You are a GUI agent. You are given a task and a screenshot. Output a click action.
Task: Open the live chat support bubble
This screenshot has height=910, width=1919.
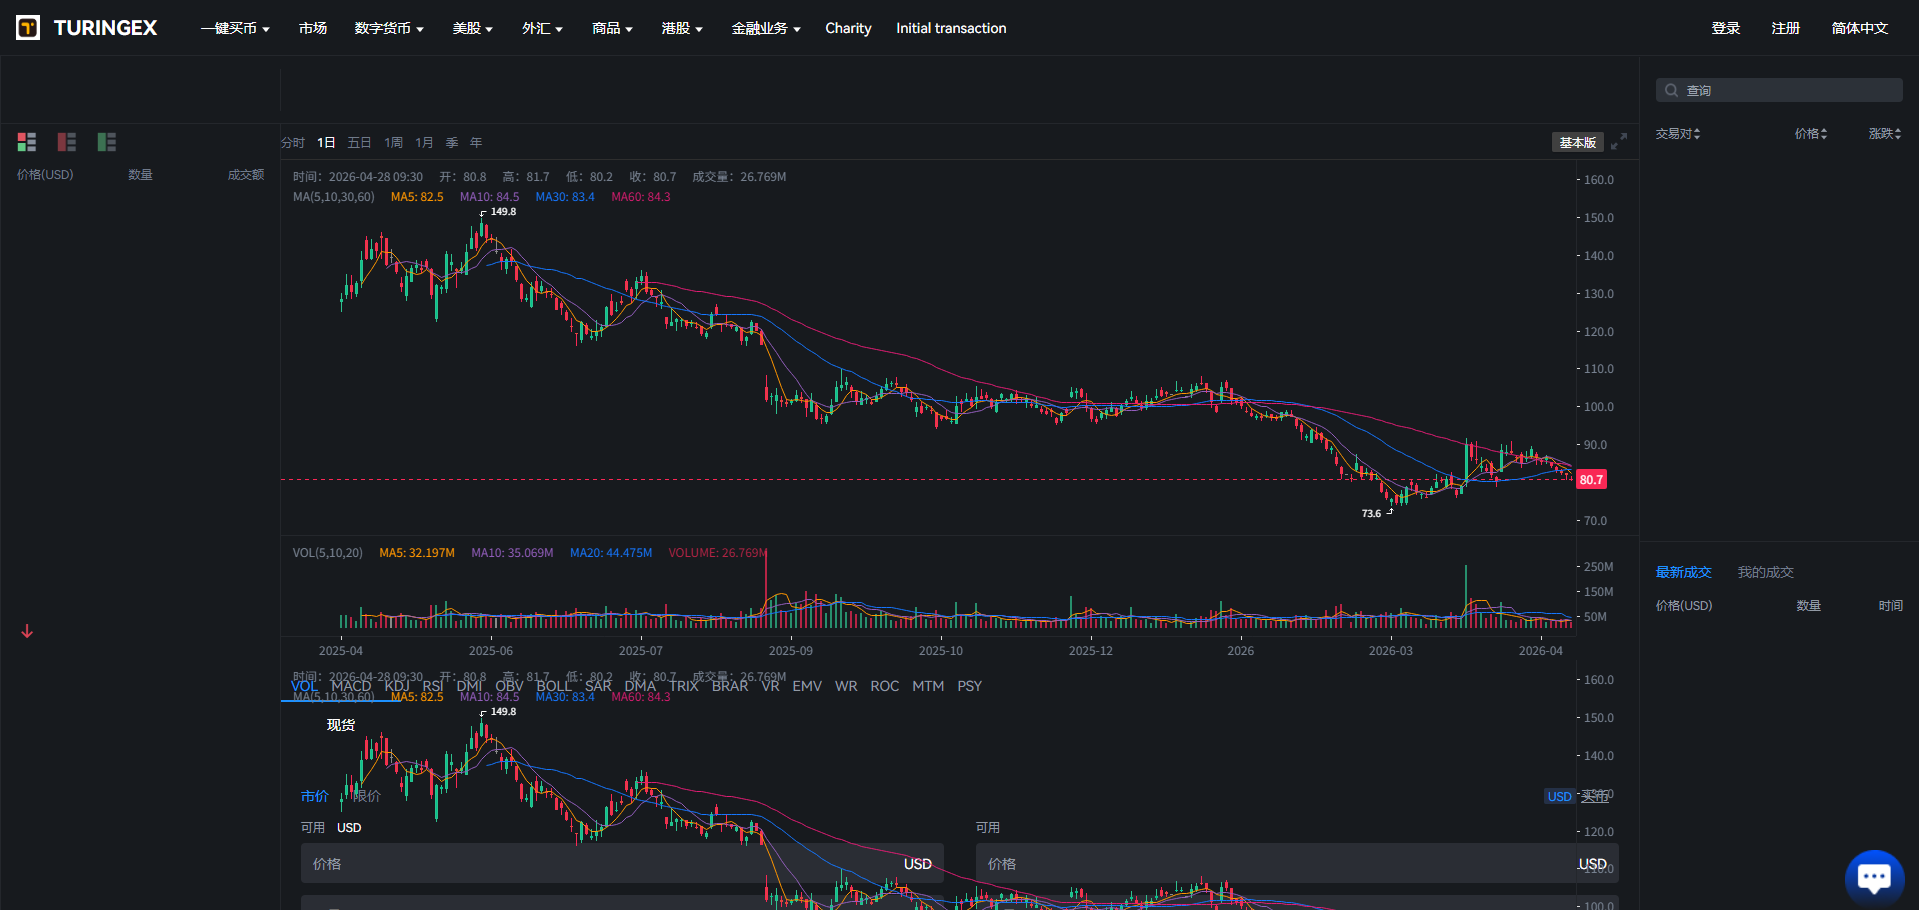1873,877
